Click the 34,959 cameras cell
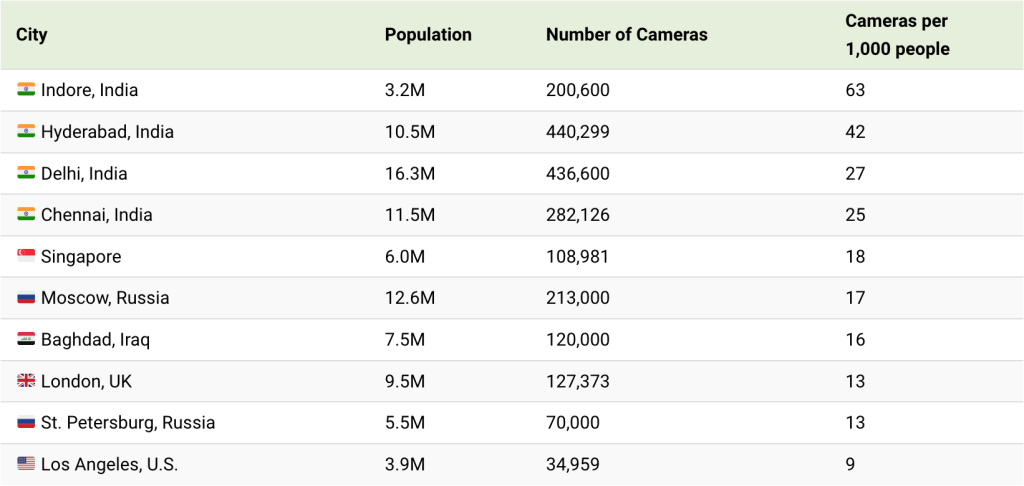This screenshot has width=1024, height=486. pos(573,464)
